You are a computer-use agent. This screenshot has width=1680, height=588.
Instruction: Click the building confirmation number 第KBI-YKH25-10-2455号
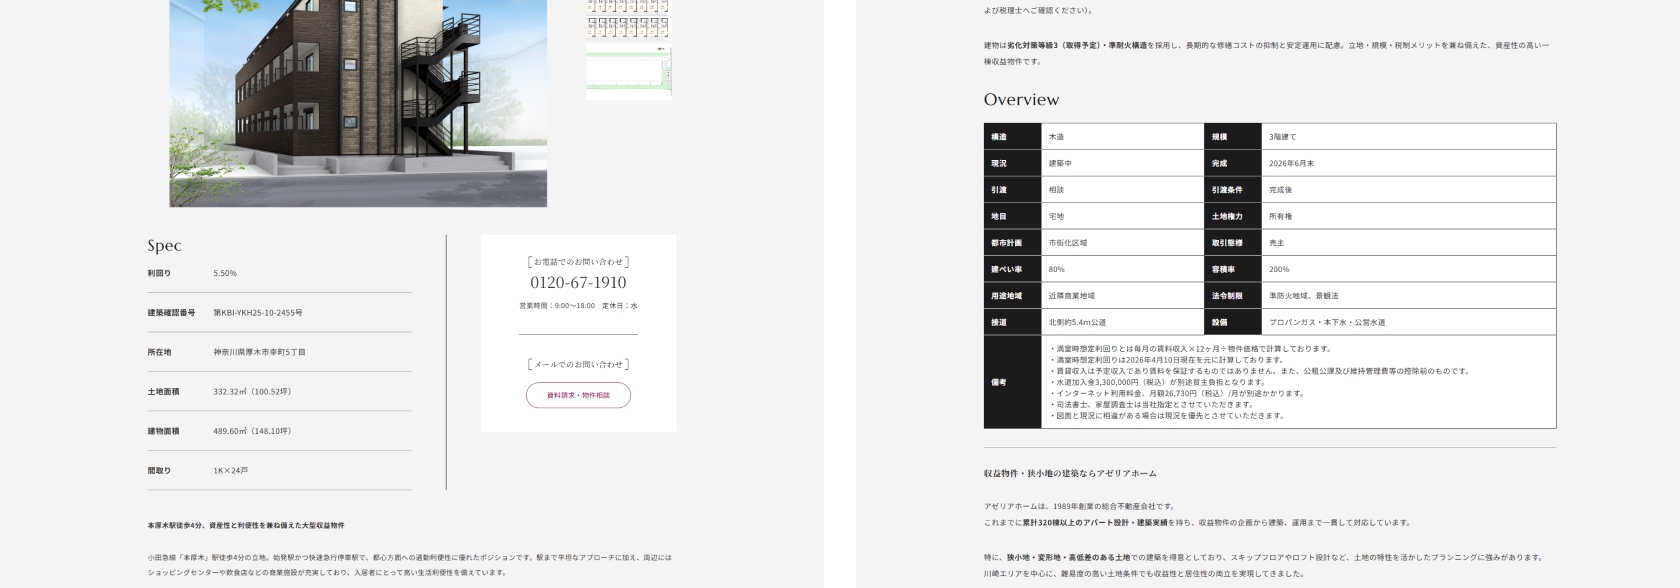[258, 313]
